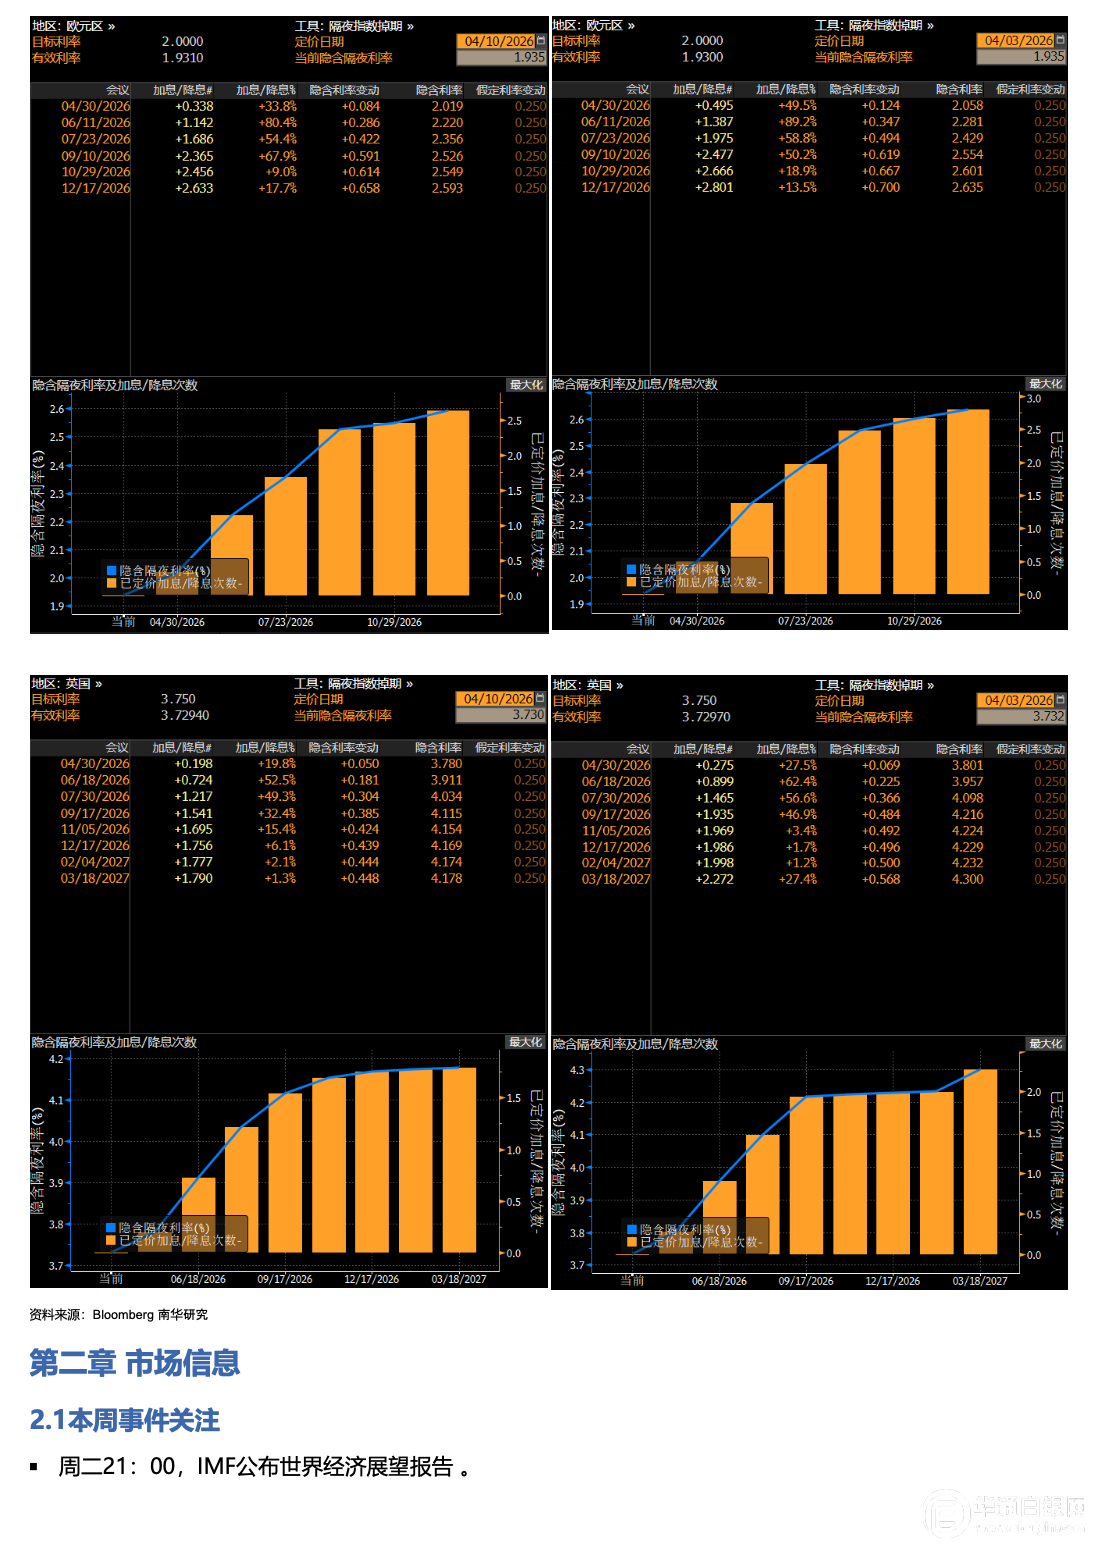Expand the 地区: 欧元区 selector in the 04/10/2026 panel
The width and height of the screenshot is (1102, 1554).
[73, 26]
